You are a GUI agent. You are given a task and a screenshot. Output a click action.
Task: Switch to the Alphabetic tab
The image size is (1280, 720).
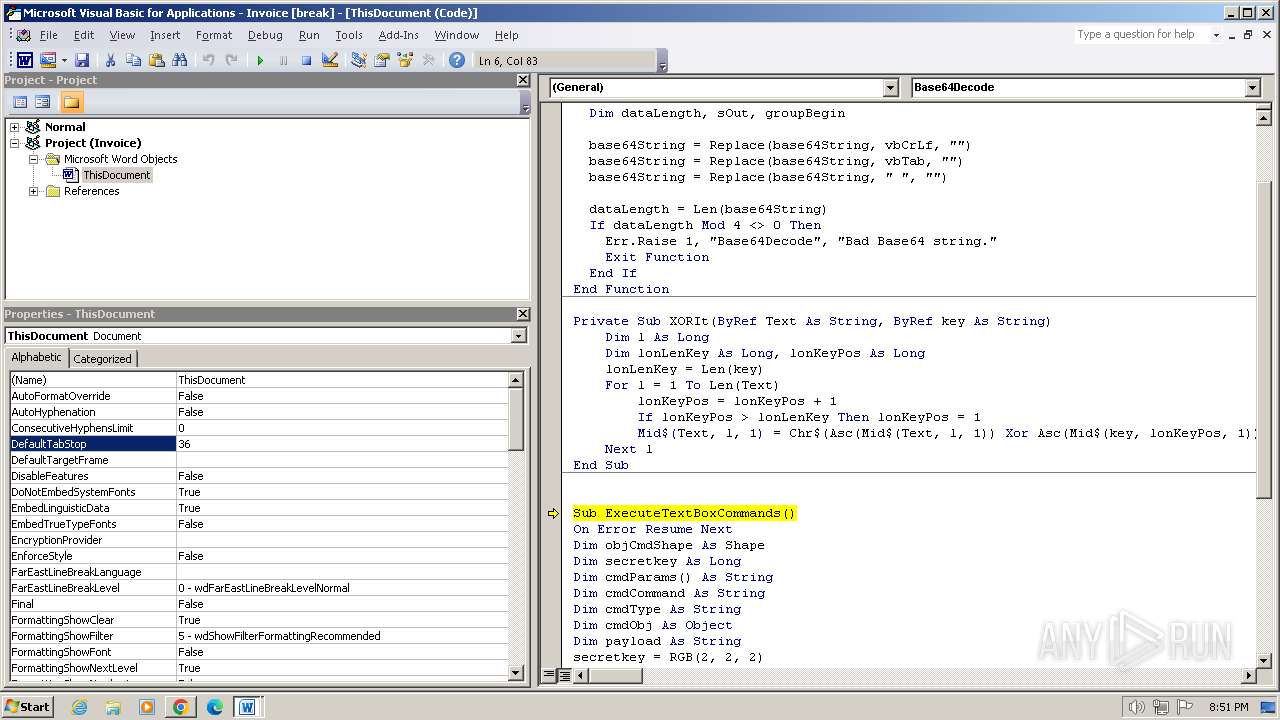pos(36,358)
